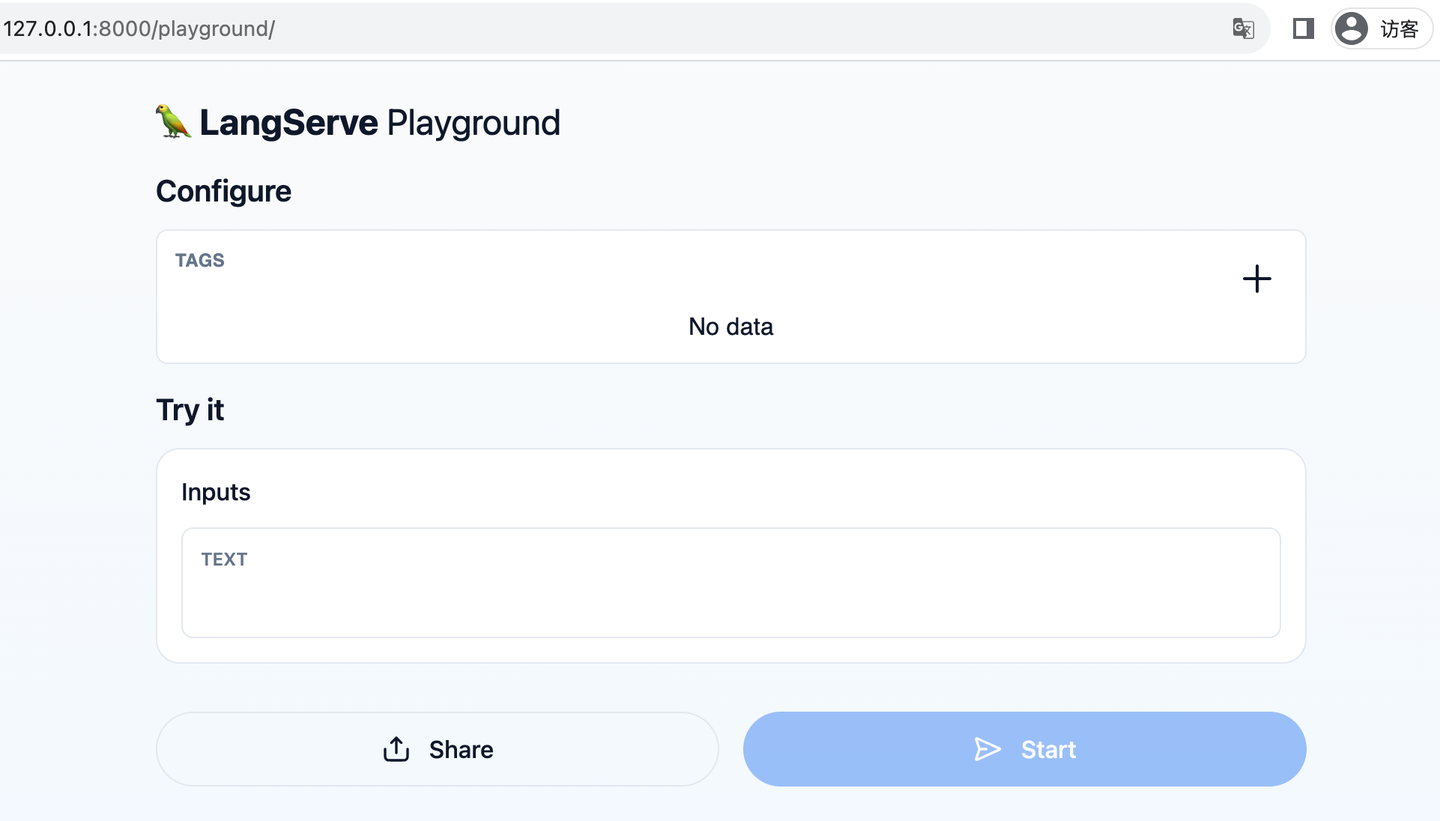
Task: Click the paper plane icon beside Start
Action: (x=987, y=749)
